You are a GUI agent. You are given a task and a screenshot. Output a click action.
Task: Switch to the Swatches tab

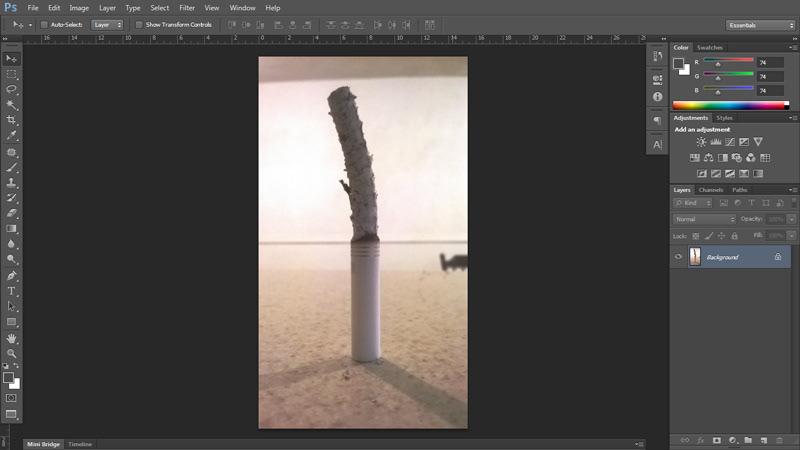710,47
